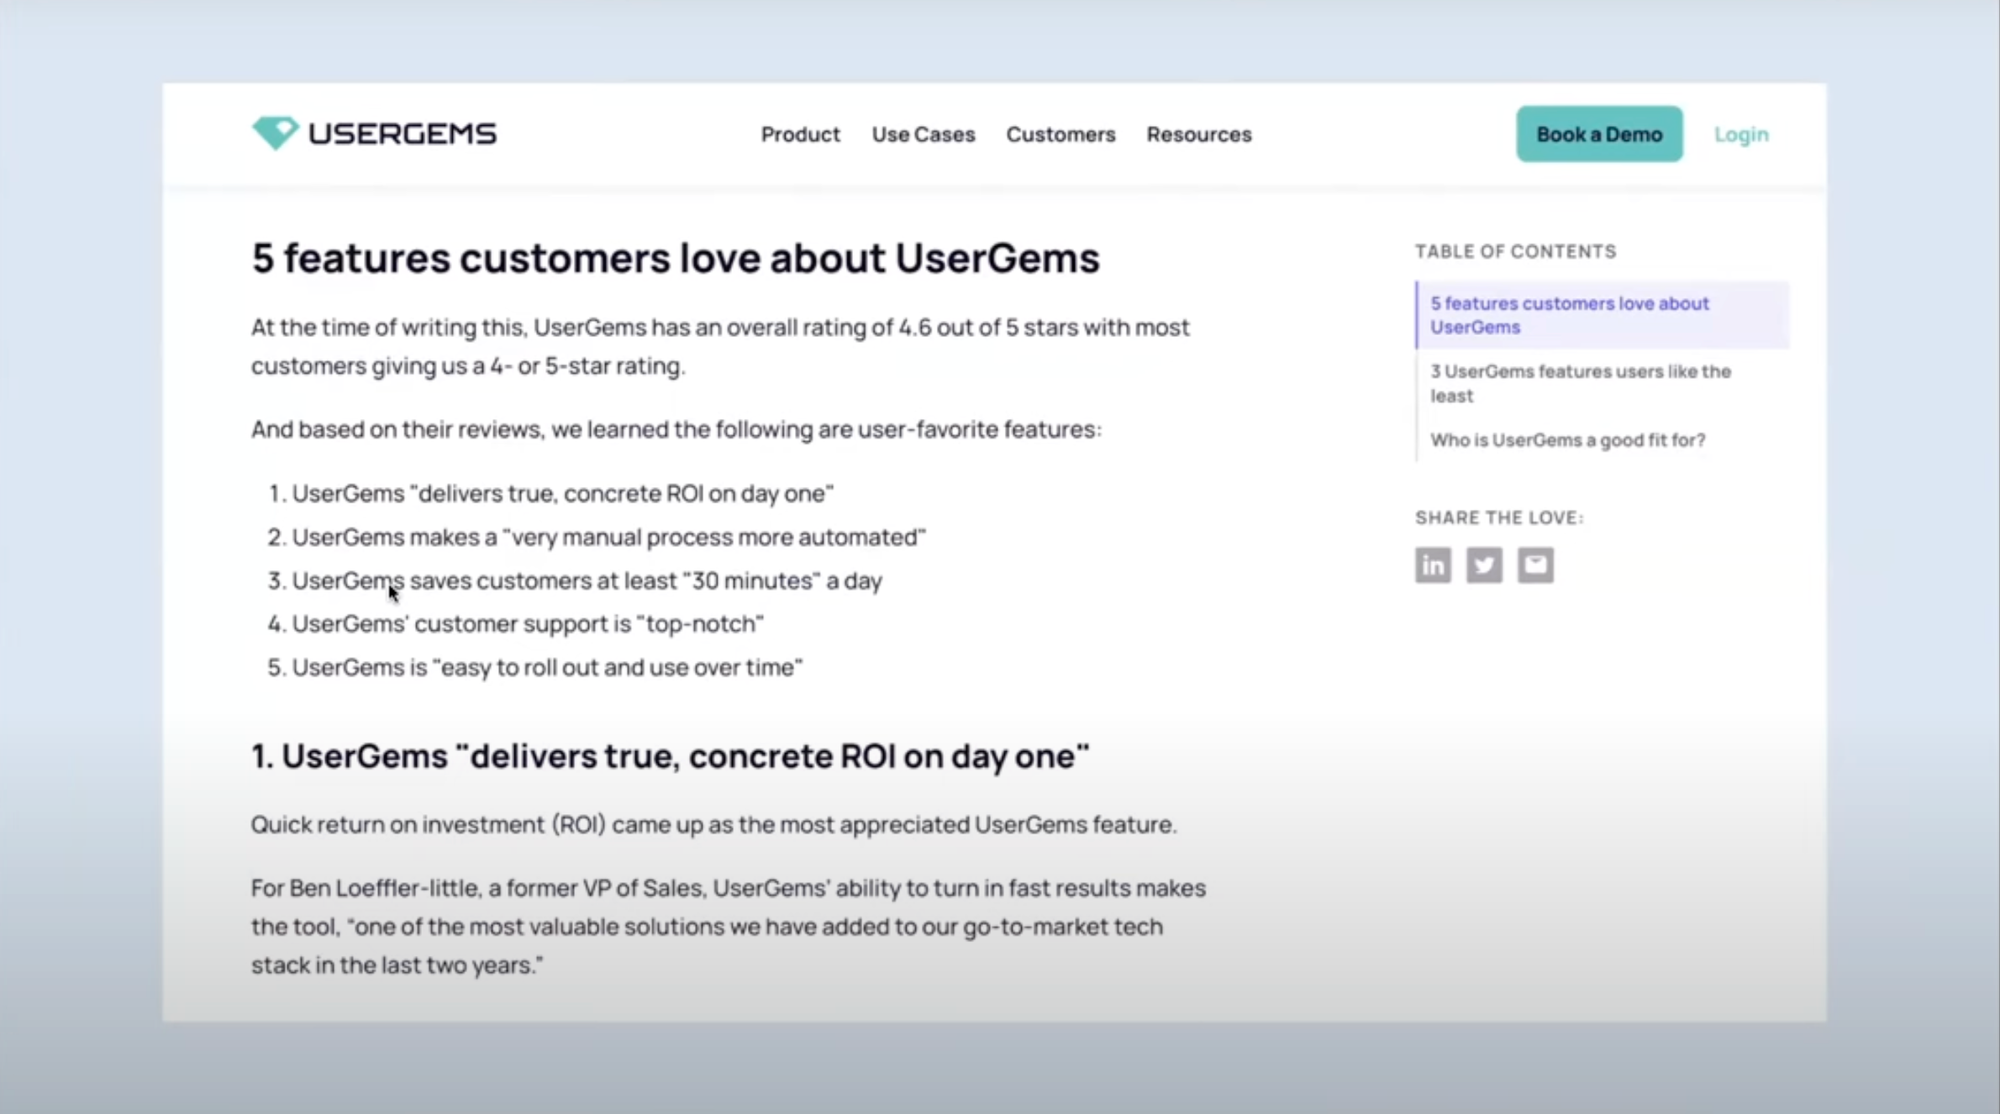Click the USERGEMS wordmark text
This screenshot has width=2000, height=1114.
[402, 134]
